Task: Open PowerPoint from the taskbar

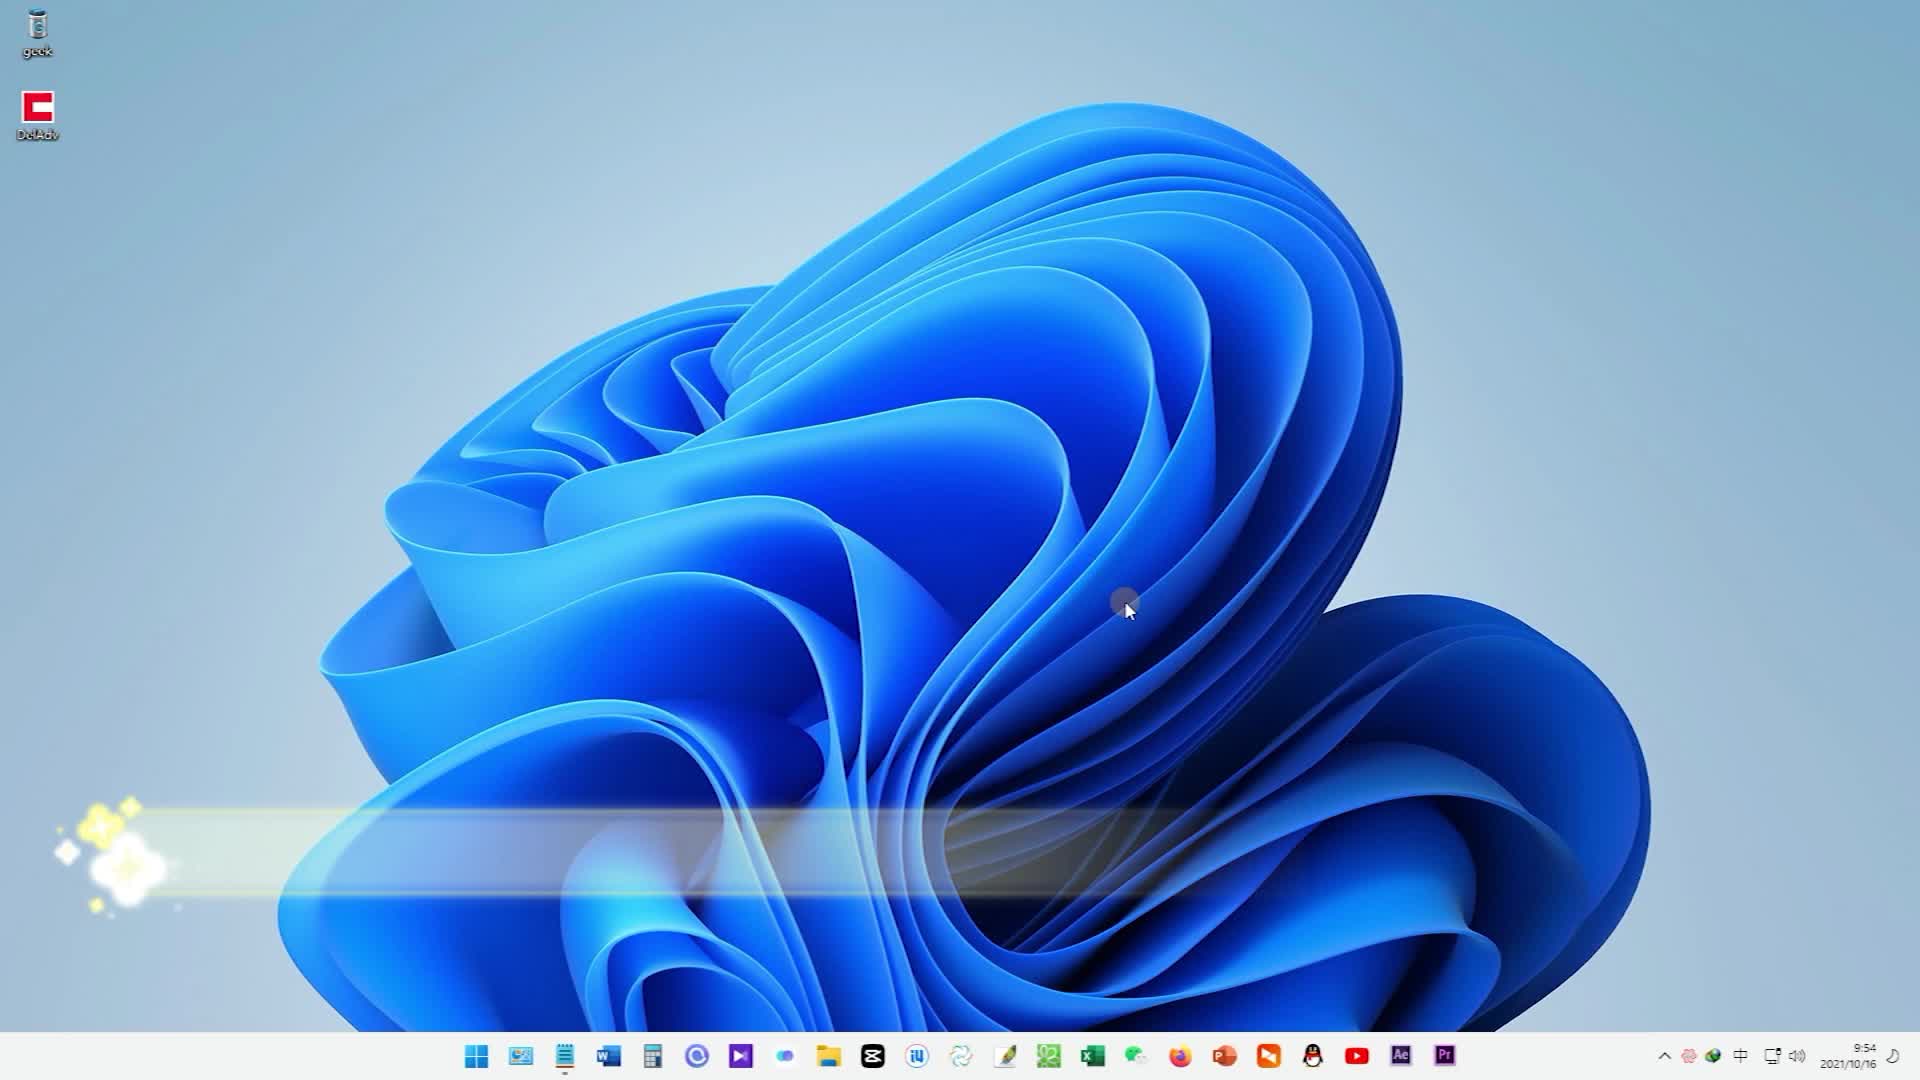Action: tap(1224, 1056)
